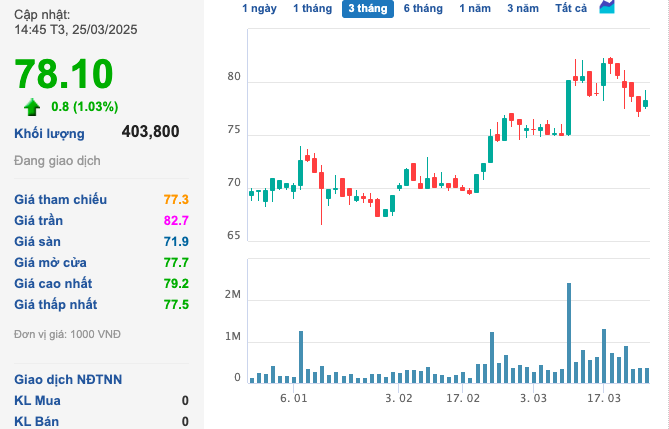Open the advanced chart icon
The image size is (669, 429).
[x=607, y=8]
